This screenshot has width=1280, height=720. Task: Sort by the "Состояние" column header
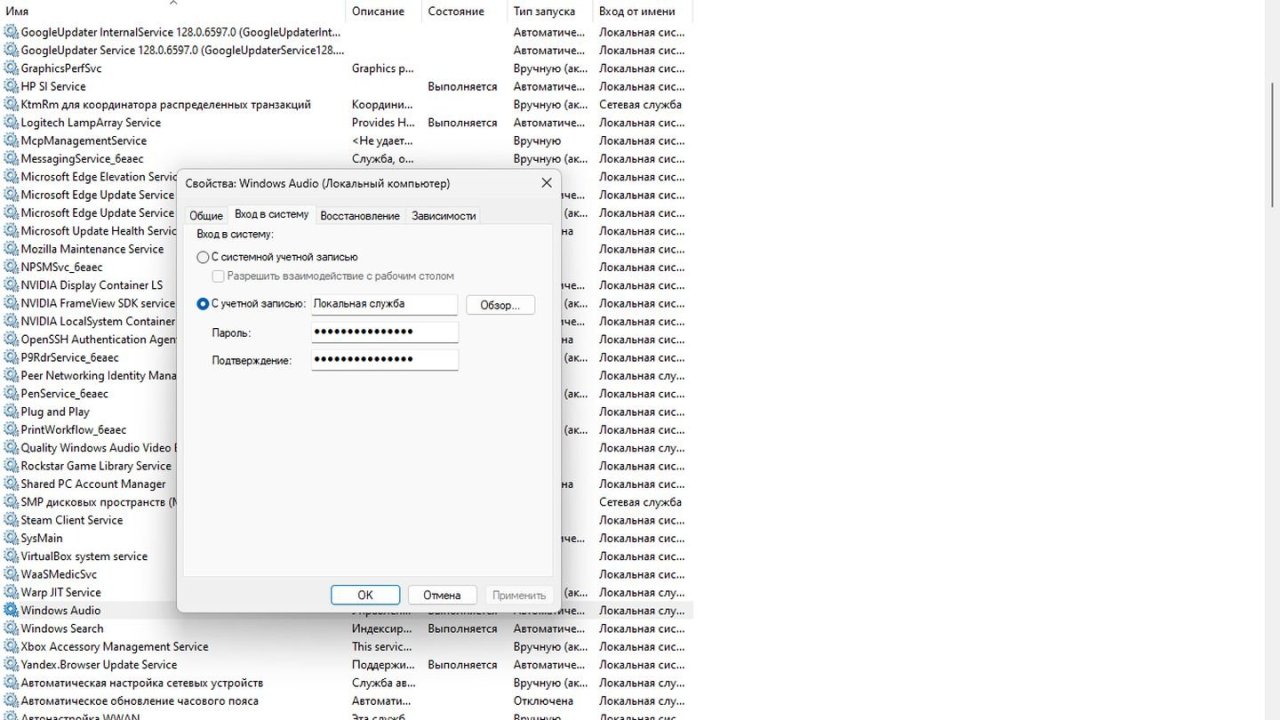(455, 11)
